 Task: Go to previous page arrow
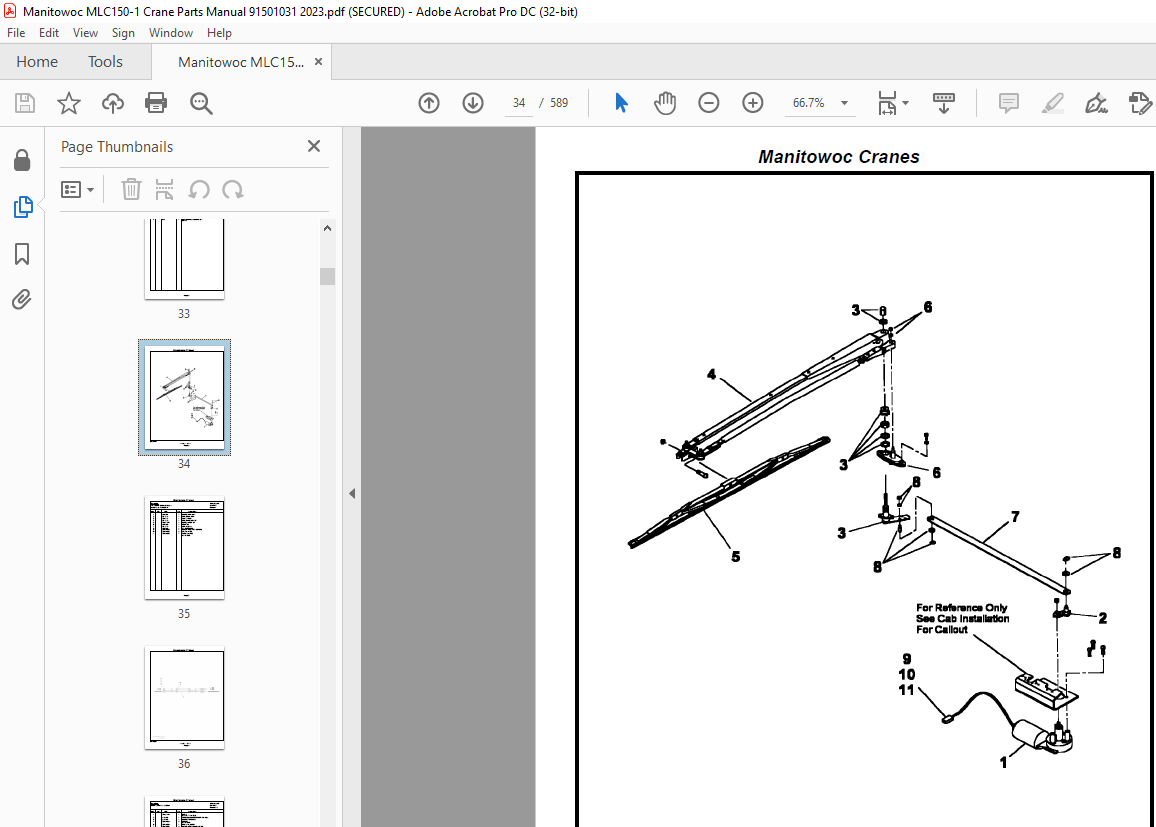(x=428, y=103)
